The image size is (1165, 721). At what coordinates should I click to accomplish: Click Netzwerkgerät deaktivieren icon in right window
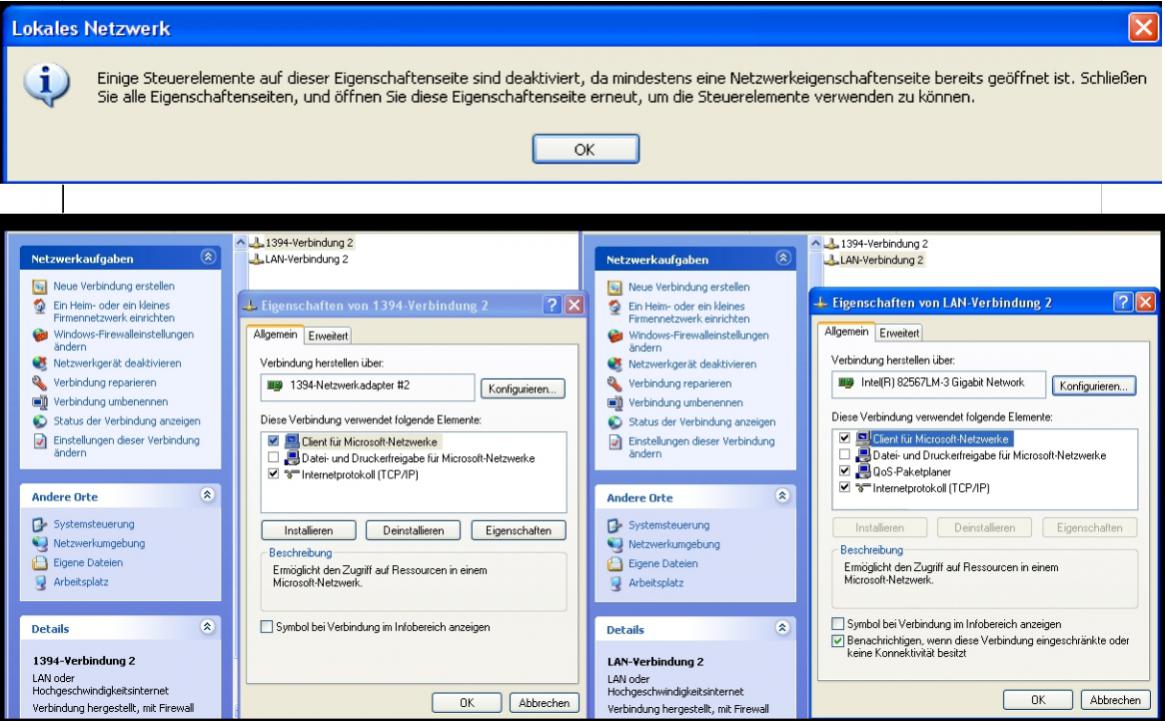[x=614, y=364]
